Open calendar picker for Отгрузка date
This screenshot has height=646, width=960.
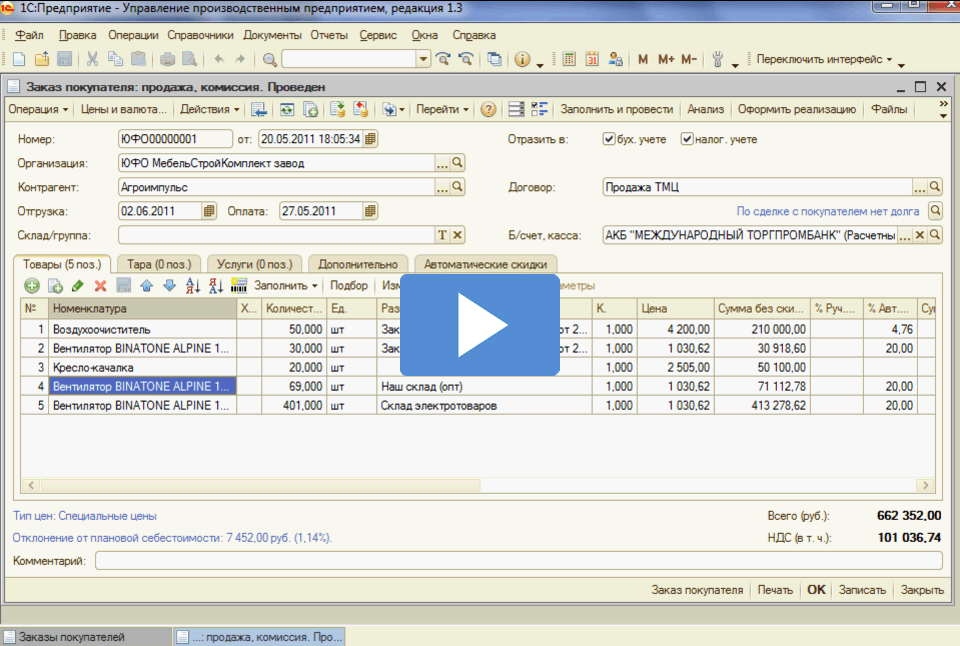point(209,211)
